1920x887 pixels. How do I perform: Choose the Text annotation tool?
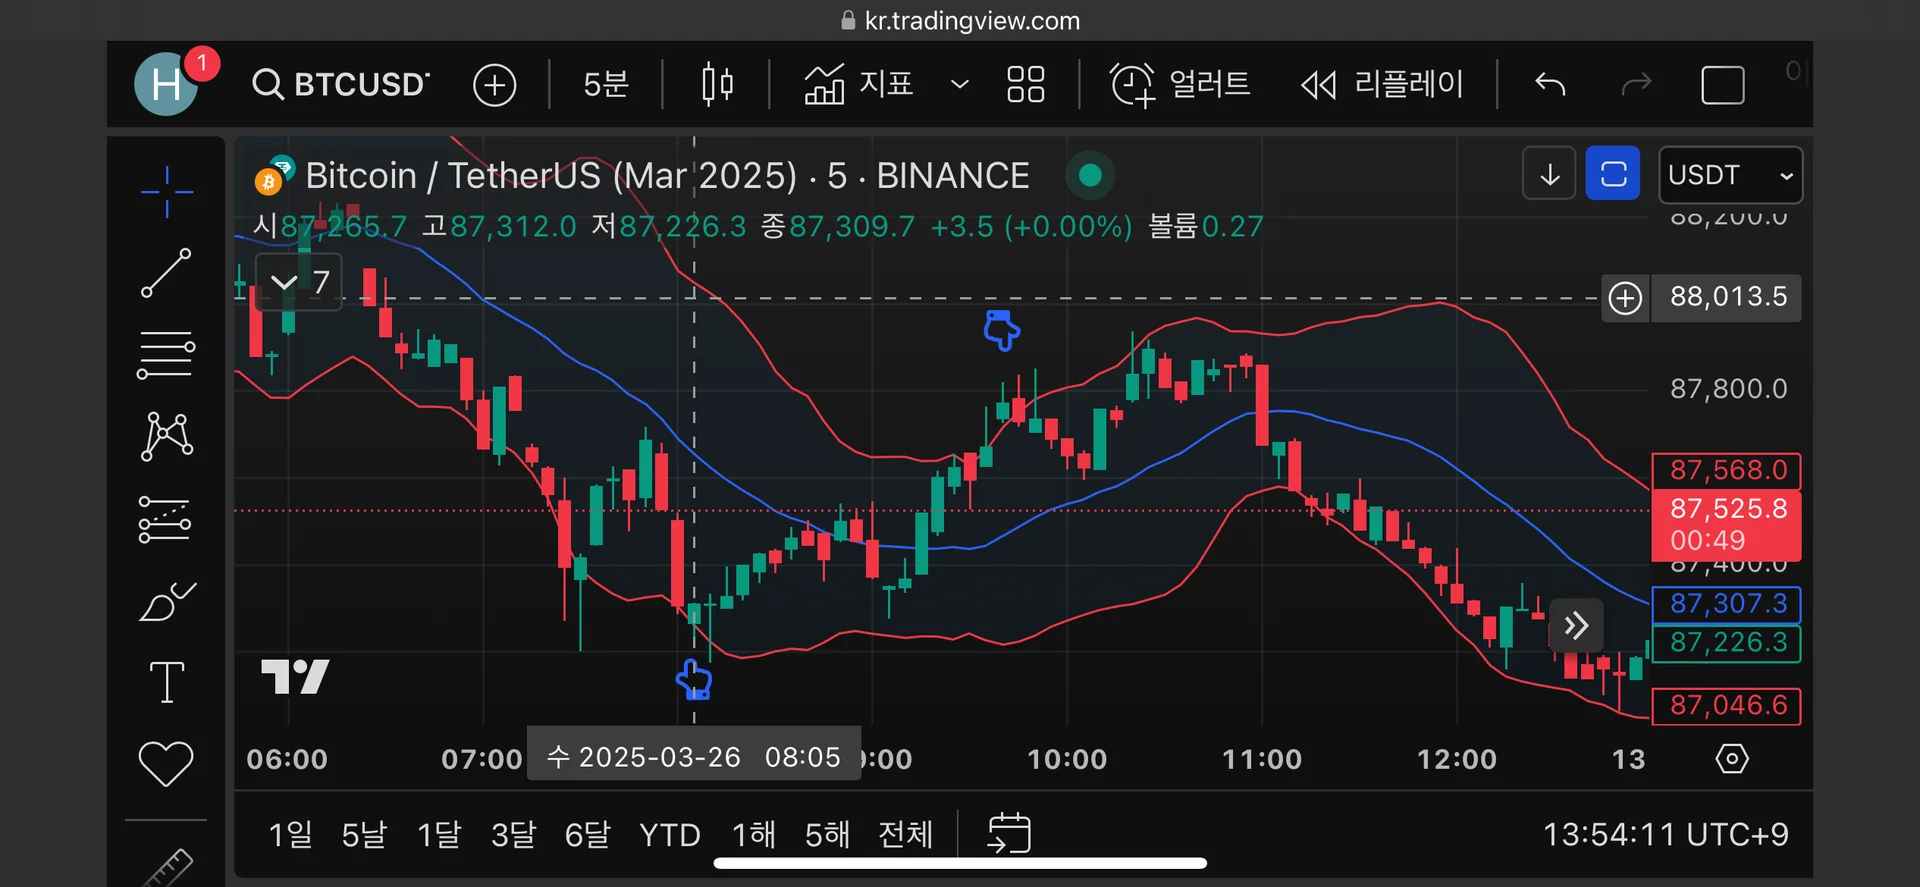click(166, 683)
